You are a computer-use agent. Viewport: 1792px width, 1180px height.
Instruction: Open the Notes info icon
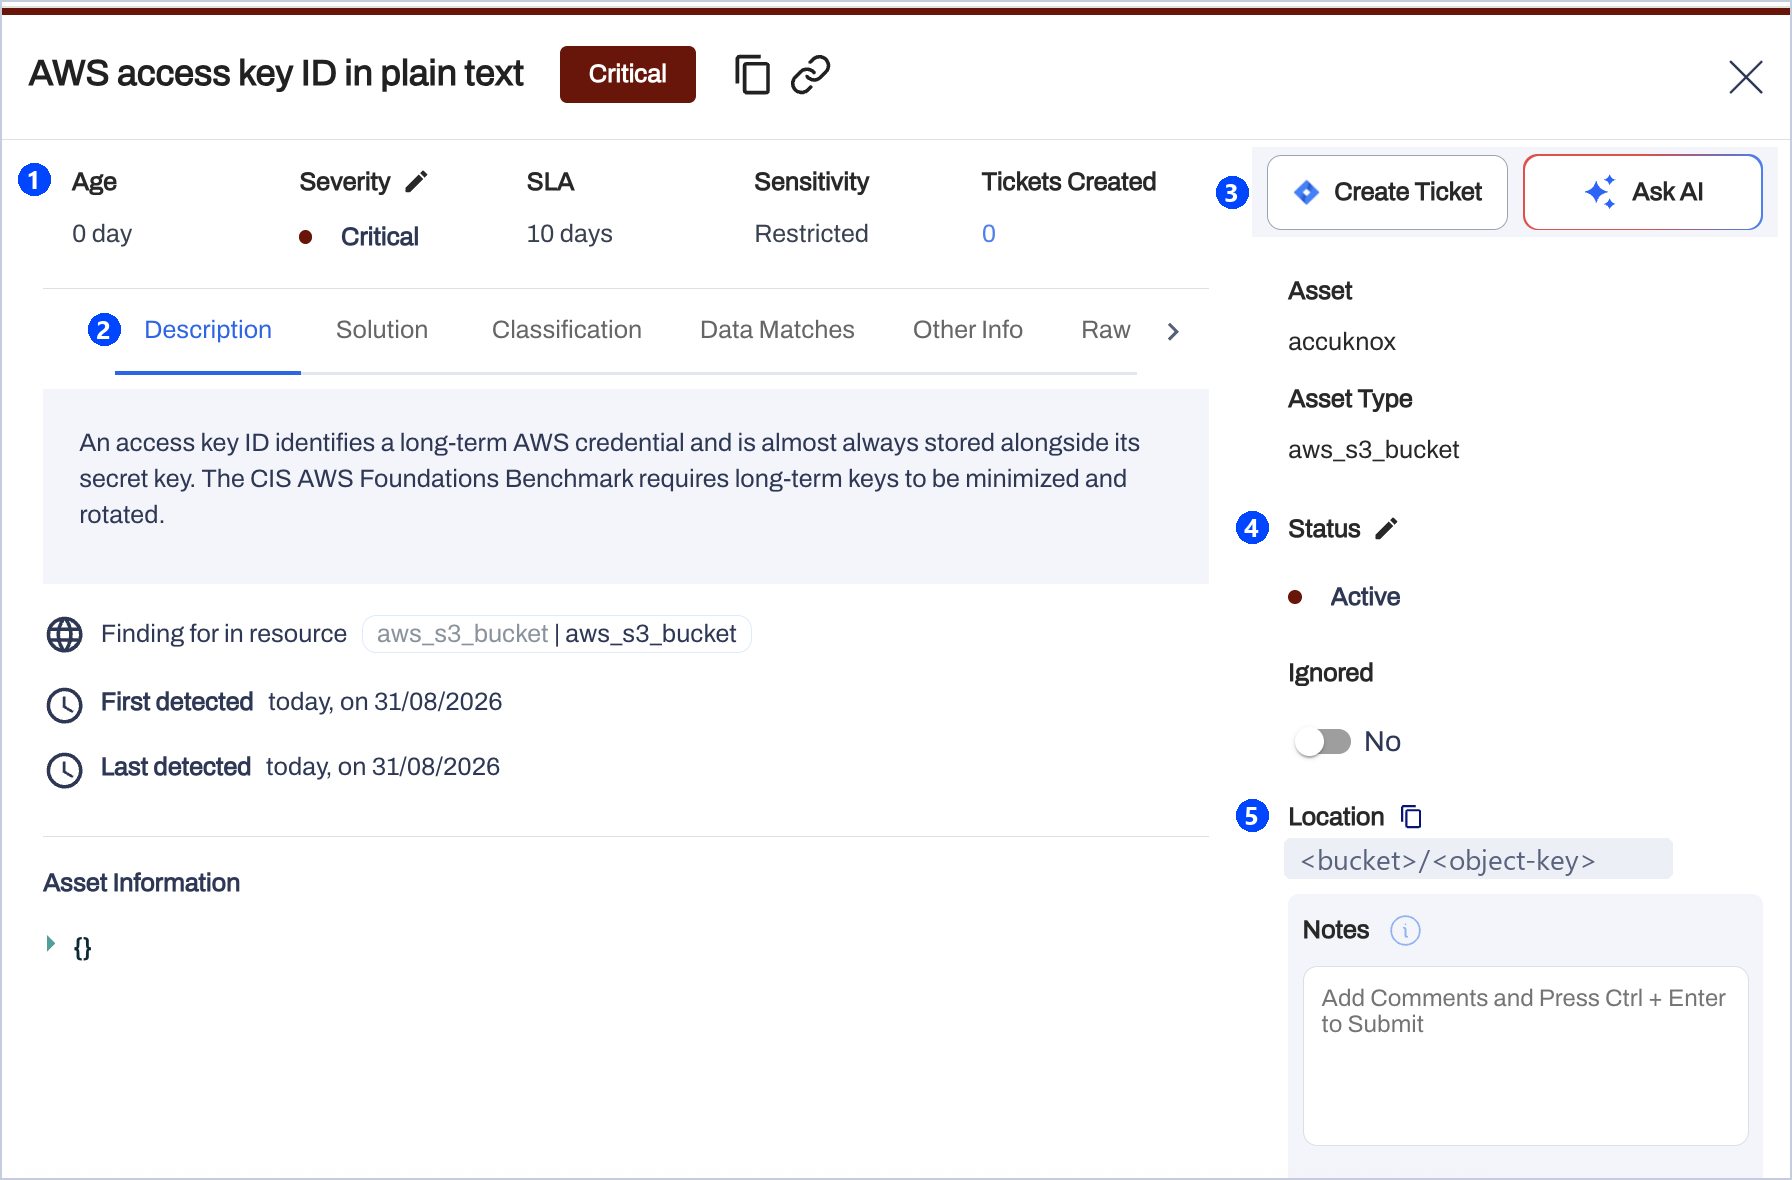tap(1405, 930)
